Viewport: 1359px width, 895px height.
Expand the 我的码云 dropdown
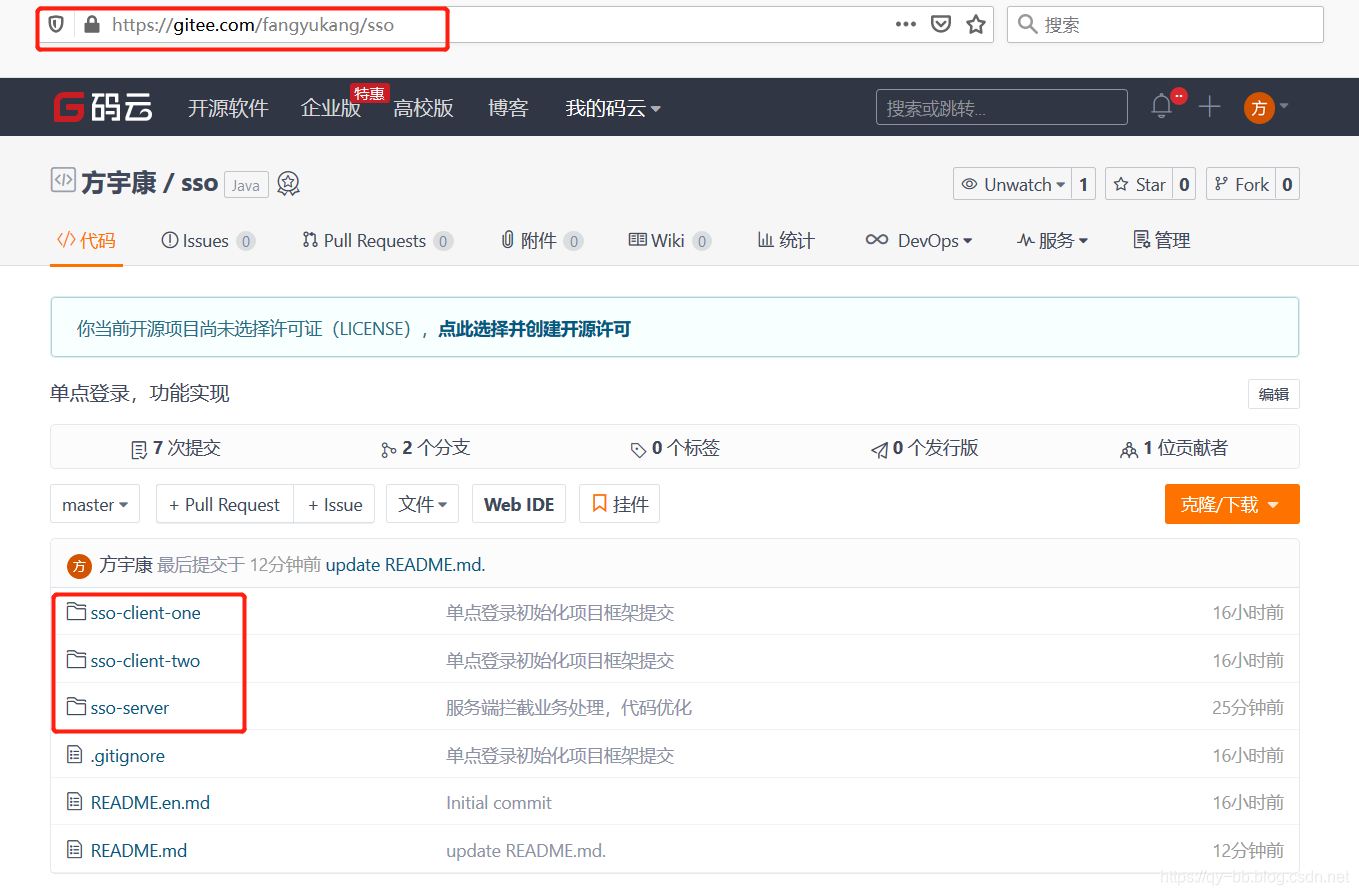[613, 108]
